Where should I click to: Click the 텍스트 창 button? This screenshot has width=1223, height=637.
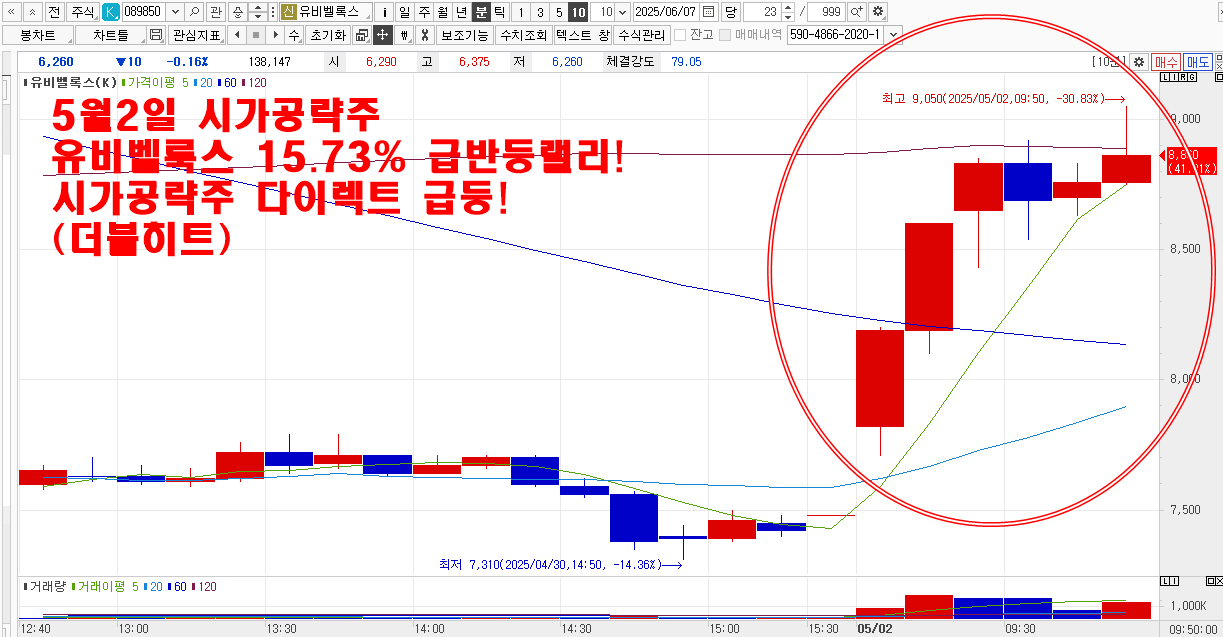click(582, 35)
